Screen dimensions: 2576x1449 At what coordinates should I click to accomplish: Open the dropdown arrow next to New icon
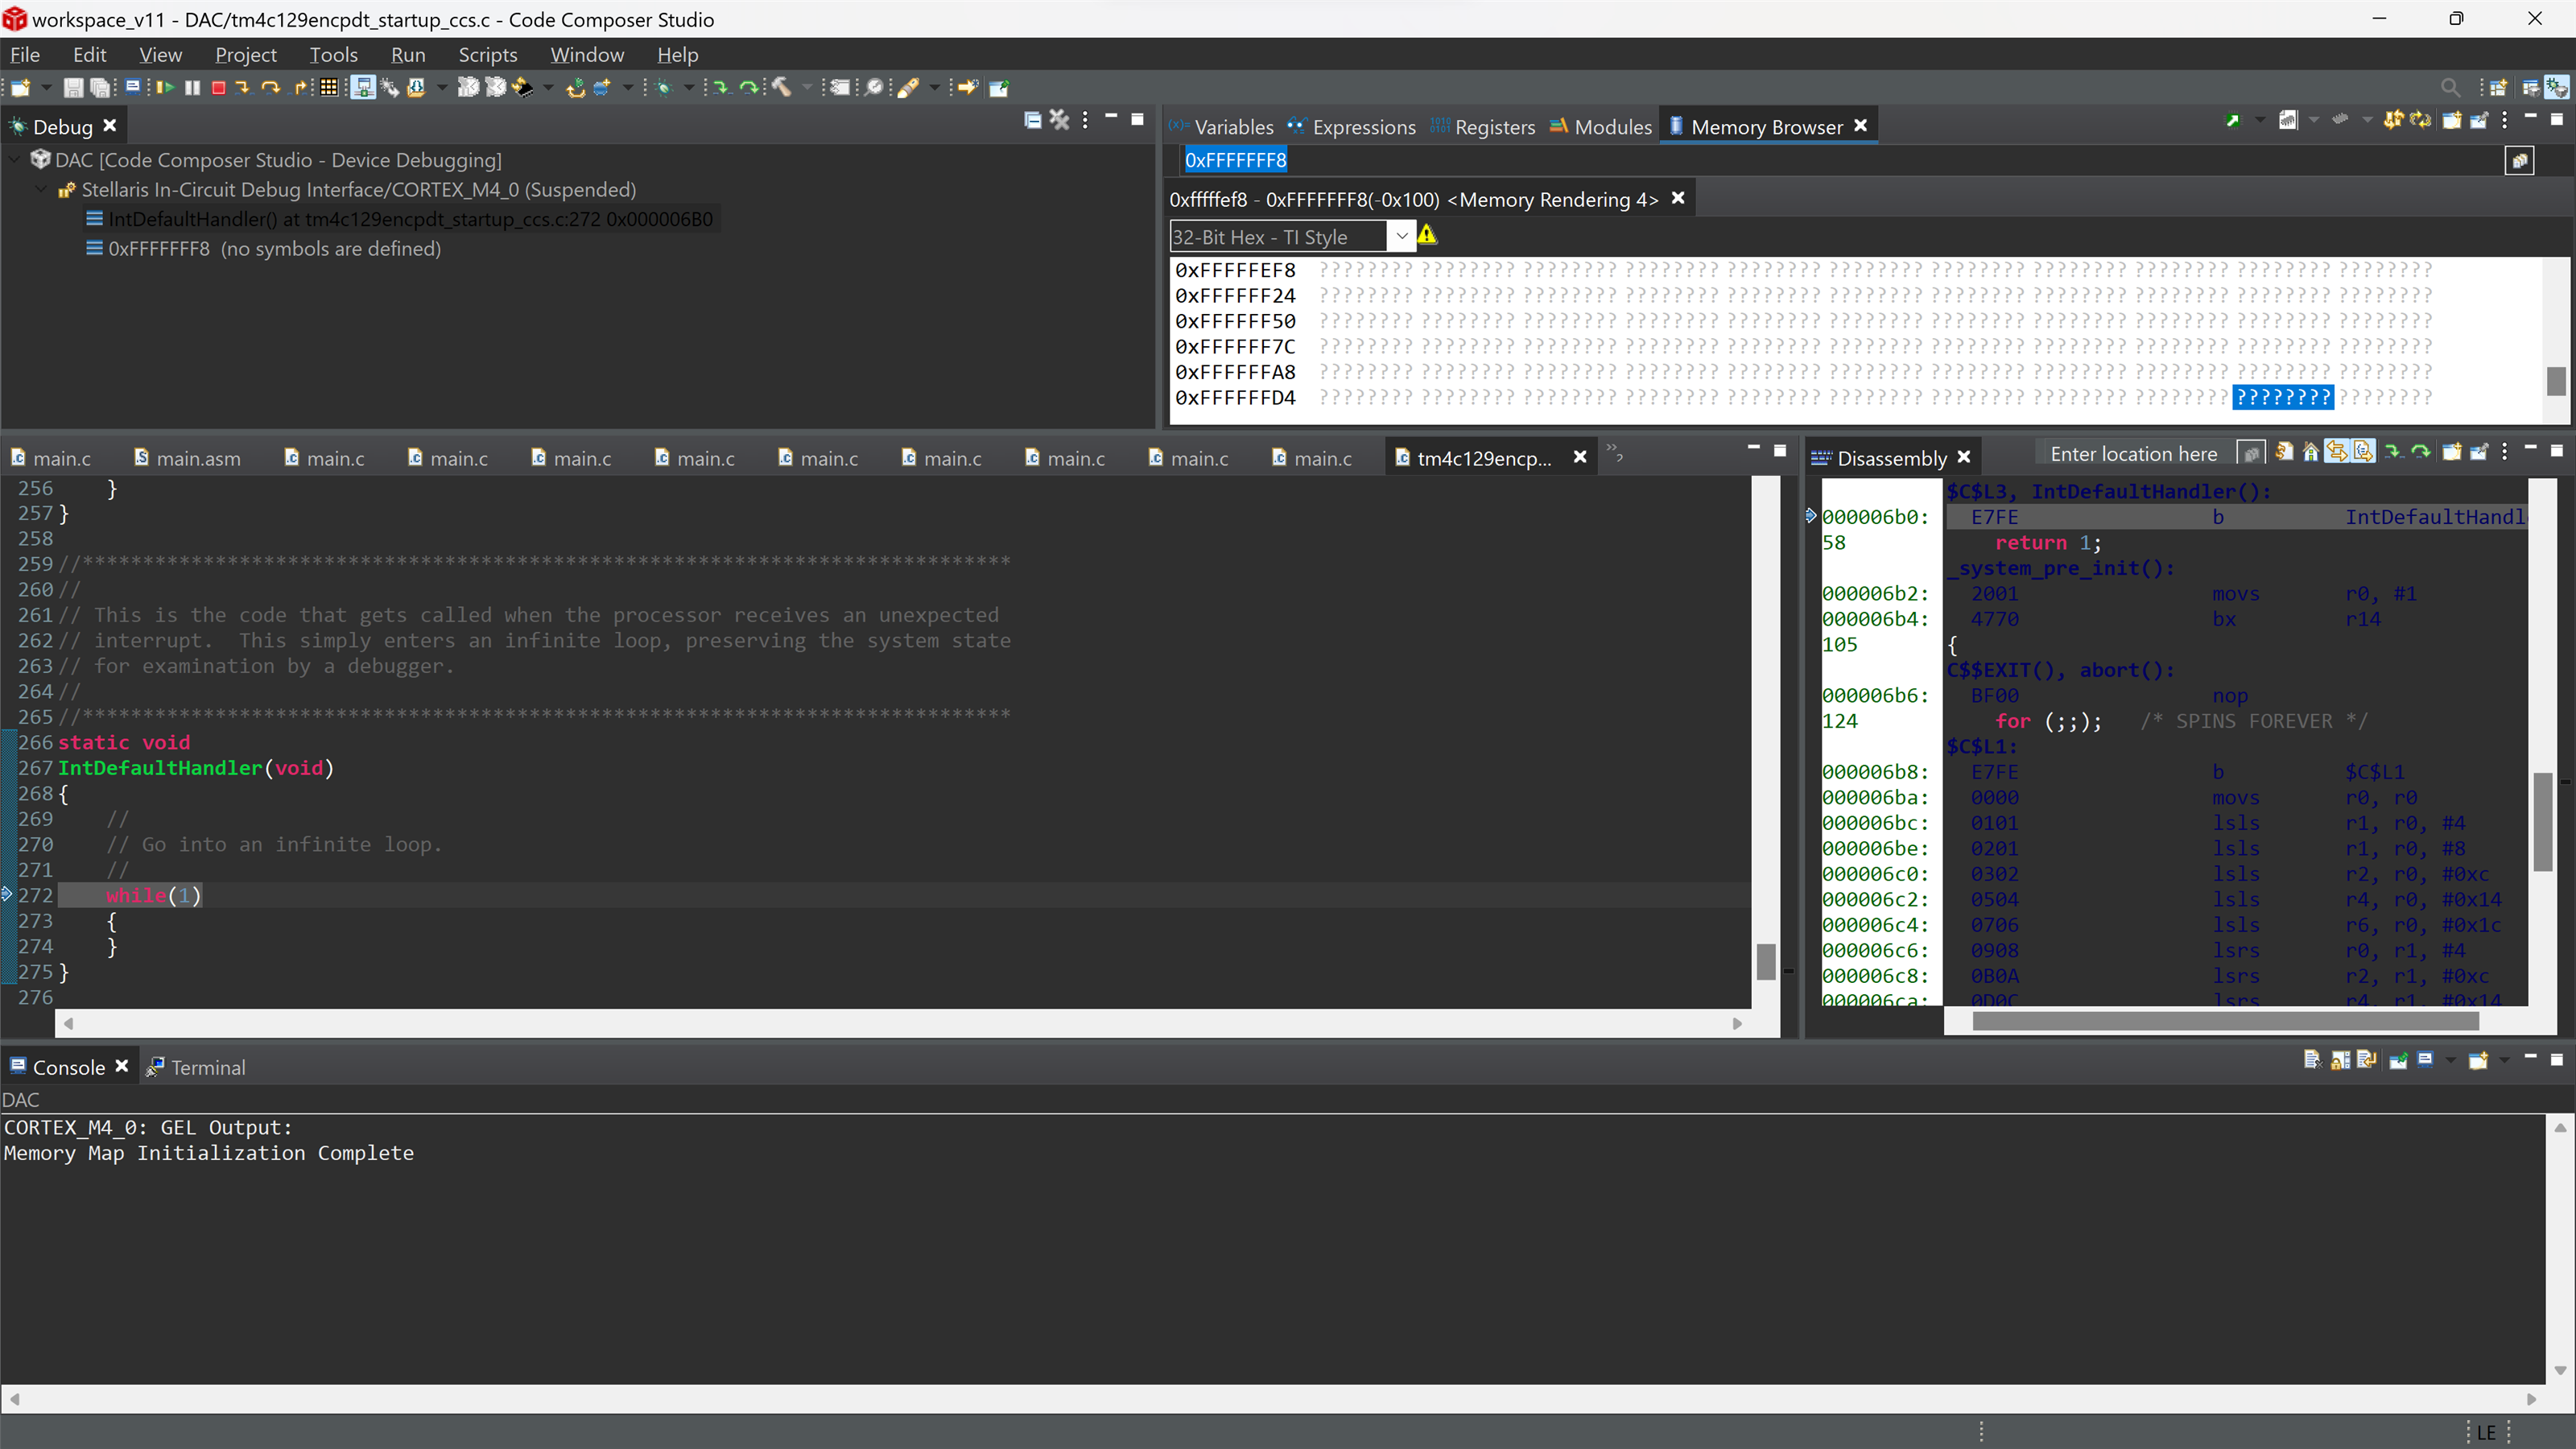tap(46, 88)
